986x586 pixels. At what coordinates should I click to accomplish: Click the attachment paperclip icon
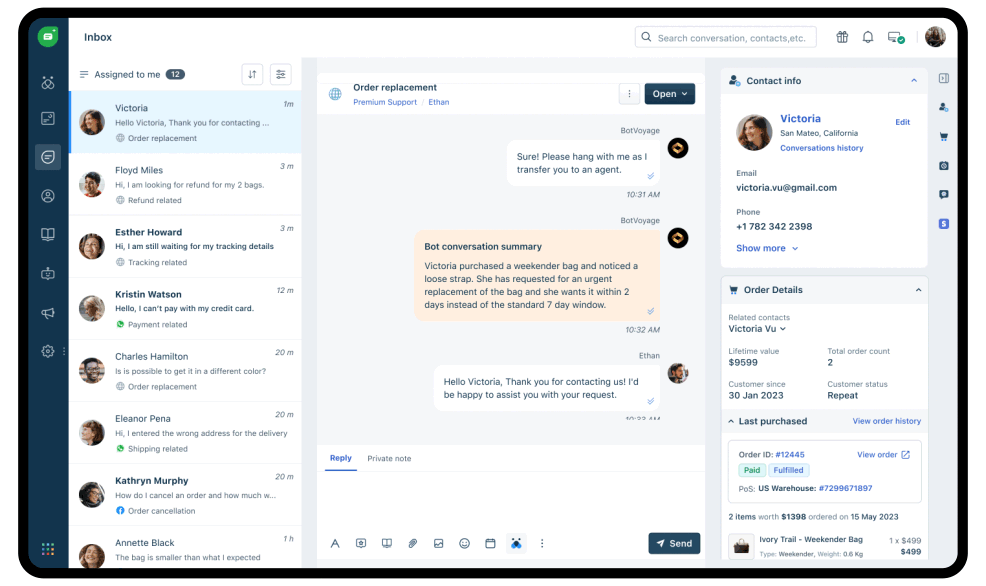click(x=412, y=544)
